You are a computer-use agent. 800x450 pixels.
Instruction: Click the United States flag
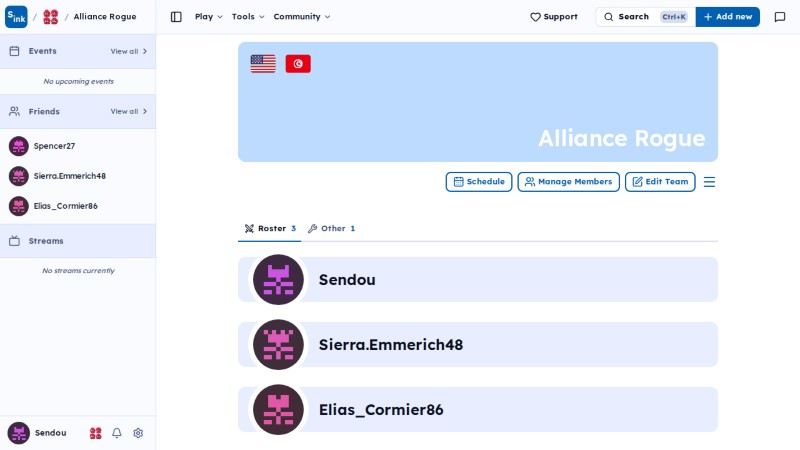263,64
